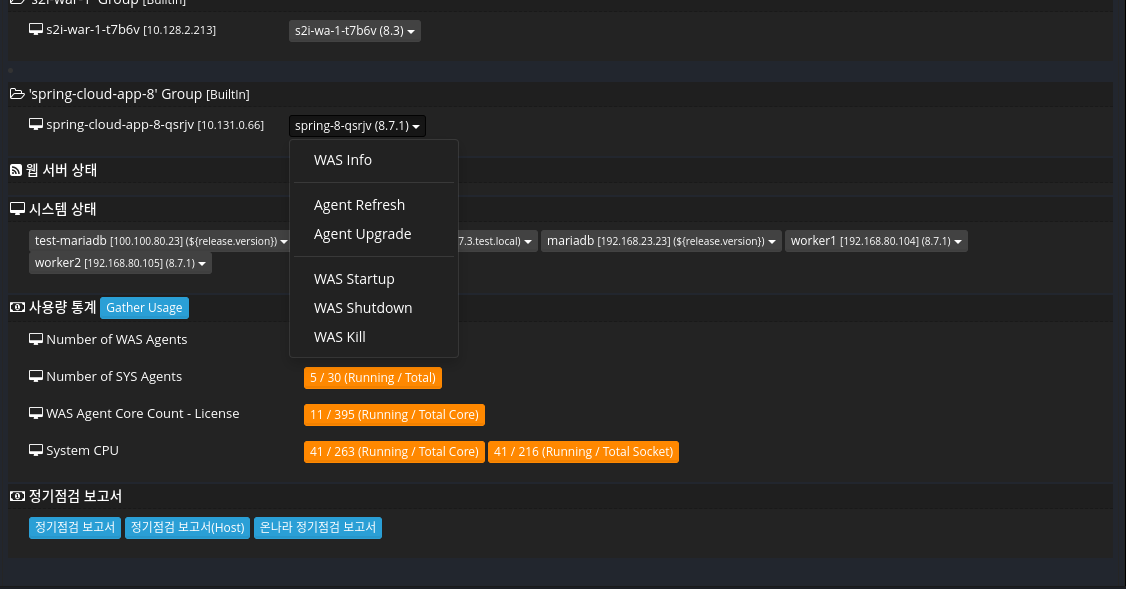Expand the worker2 system agent dropdown
The width and height of the screenshot is (1126, 589).
coord(120,263)
